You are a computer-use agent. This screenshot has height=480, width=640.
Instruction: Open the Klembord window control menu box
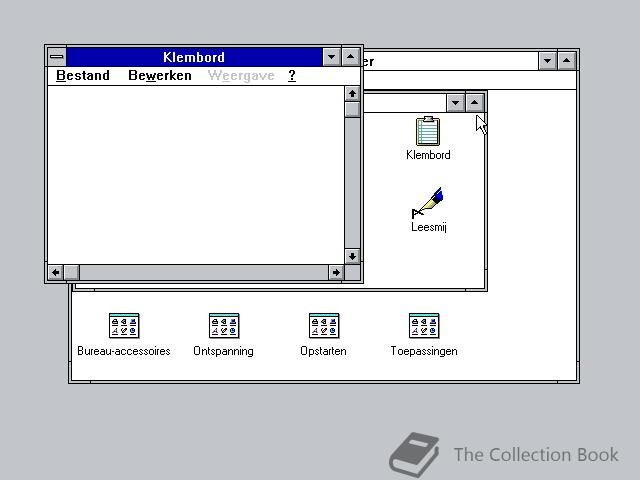57,57
